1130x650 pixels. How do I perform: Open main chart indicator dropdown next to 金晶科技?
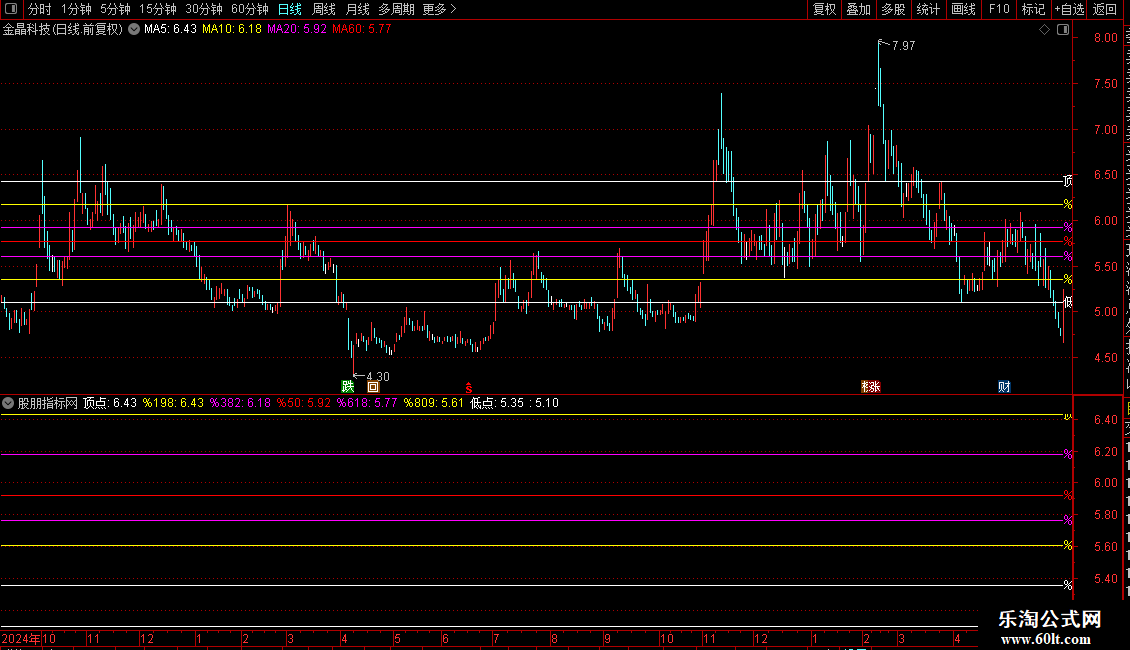click(x=134, y=29)
